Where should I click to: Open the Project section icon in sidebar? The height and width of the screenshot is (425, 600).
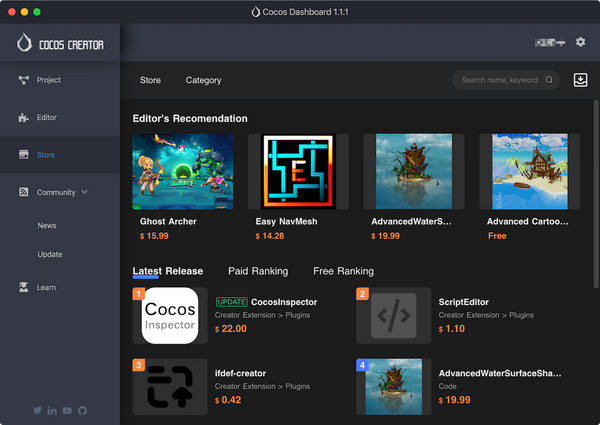pyautogui.click(x=24, y=80)
